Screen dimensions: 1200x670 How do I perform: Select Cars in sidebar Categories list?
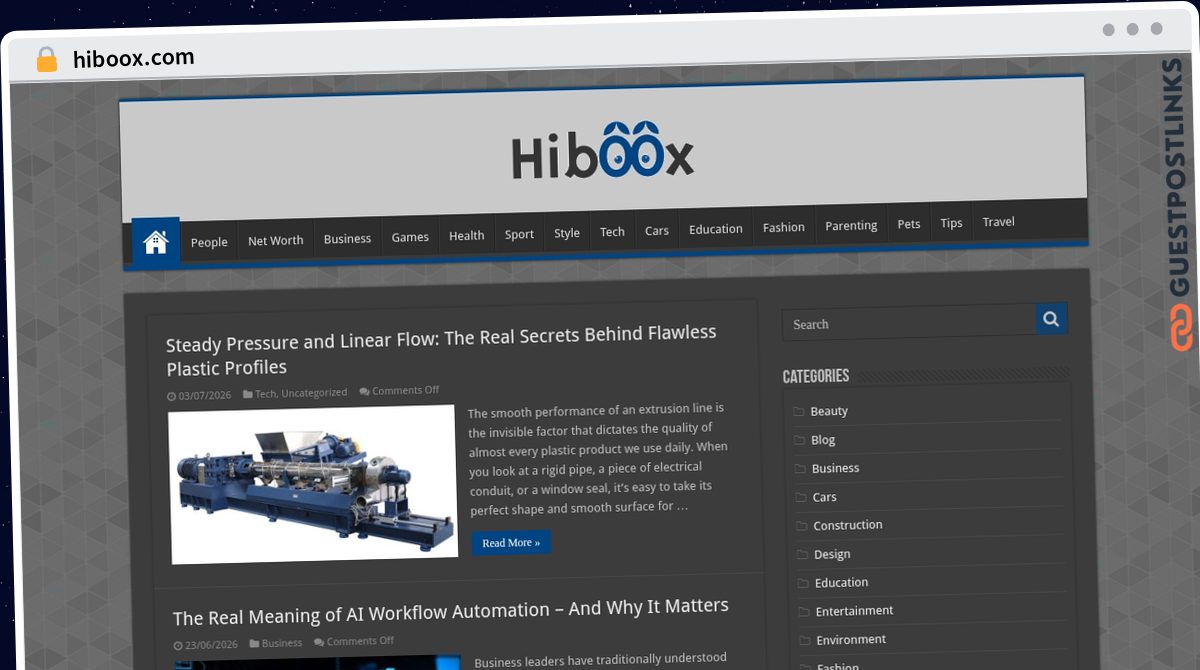coord(825,497)
